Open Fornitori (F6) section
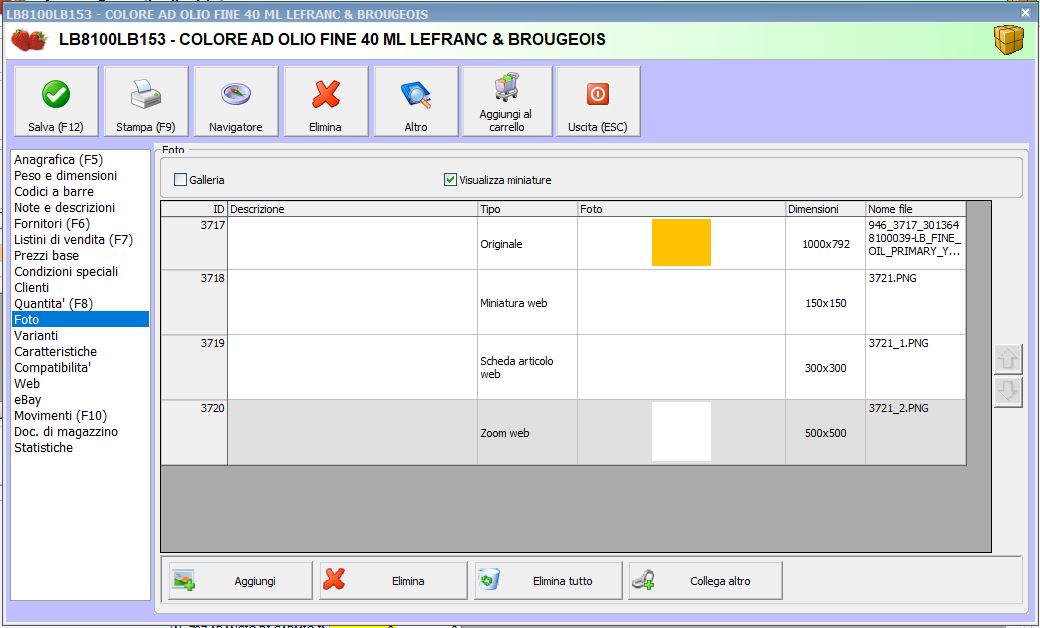 pyautogui.click(x=52, y=223)
